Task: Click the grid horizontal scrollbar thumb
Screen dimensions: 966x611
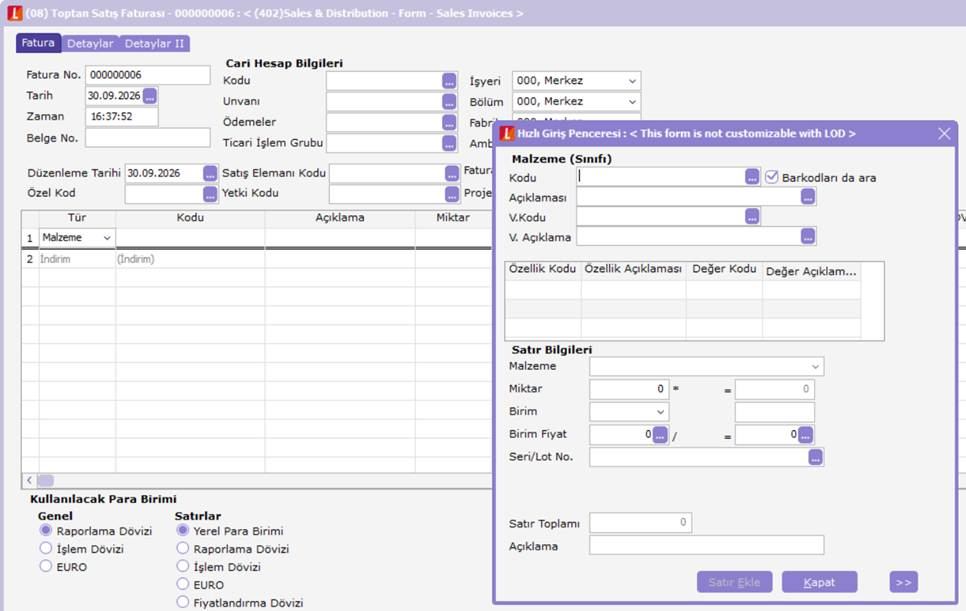Action: point(45,480)
